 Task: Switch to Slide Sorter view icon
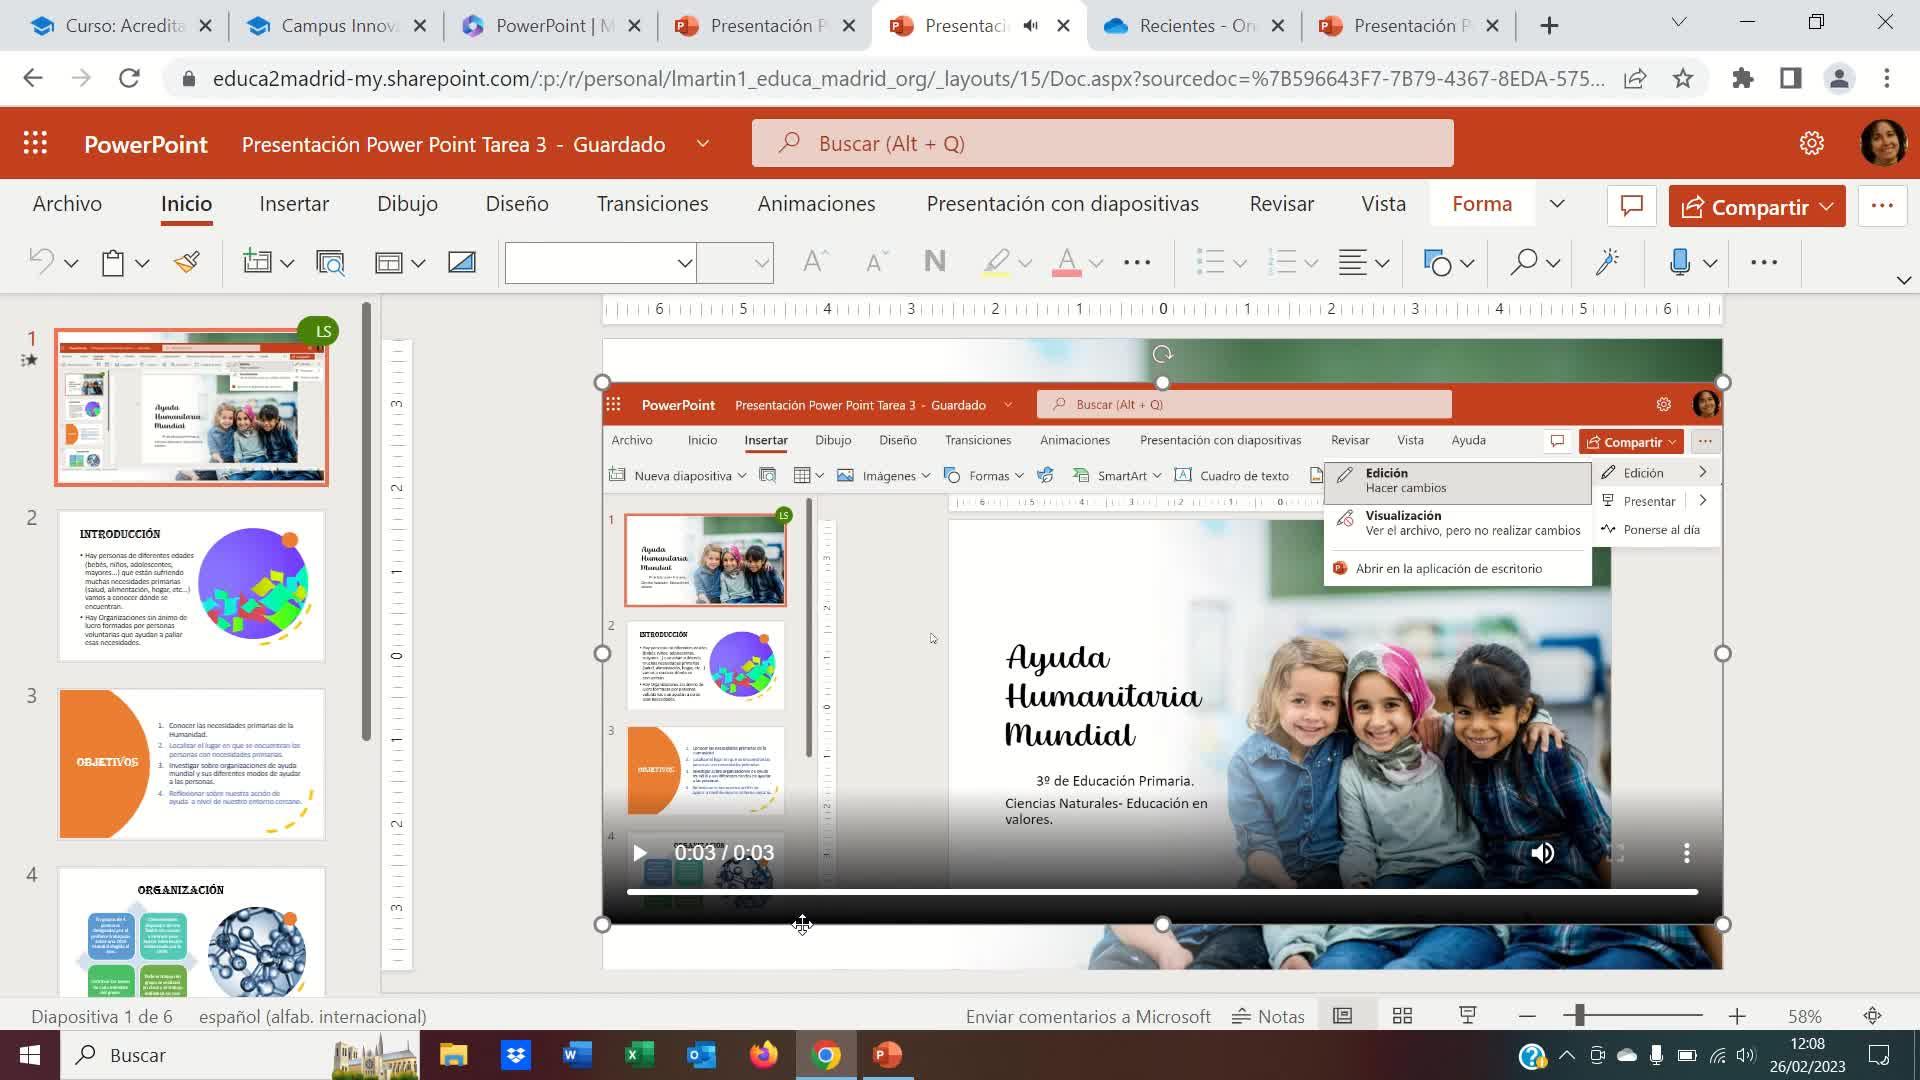[1402, 1016]
